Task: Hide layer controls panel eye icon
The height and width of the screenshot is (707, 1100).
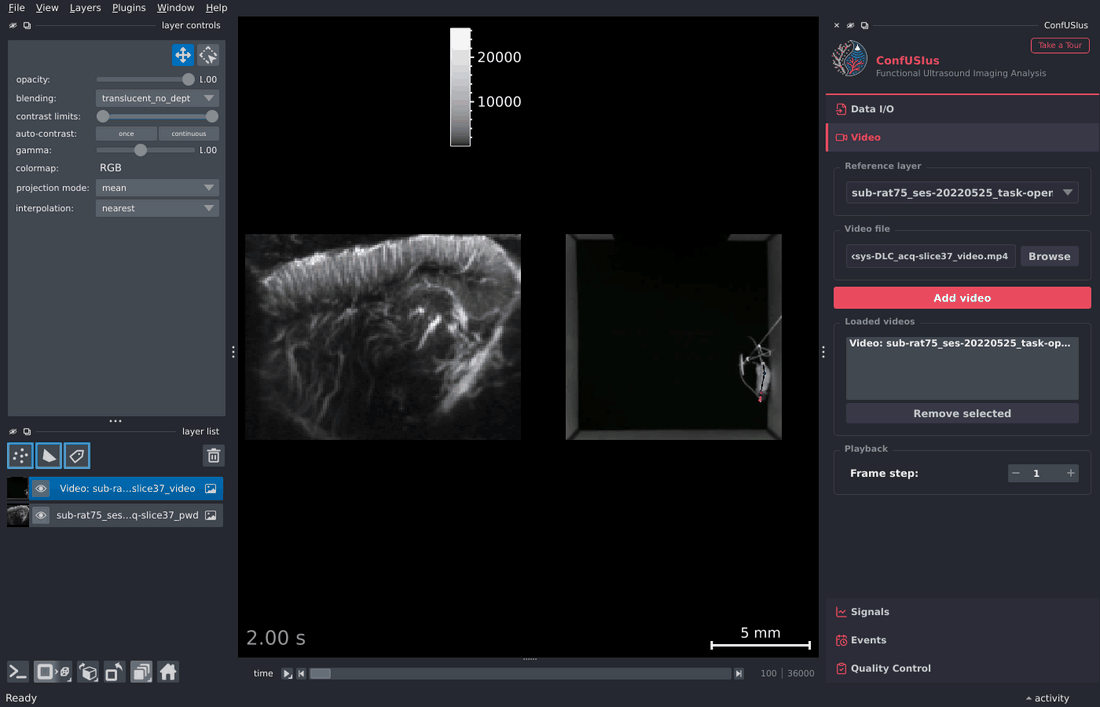Action: [13, 25]
